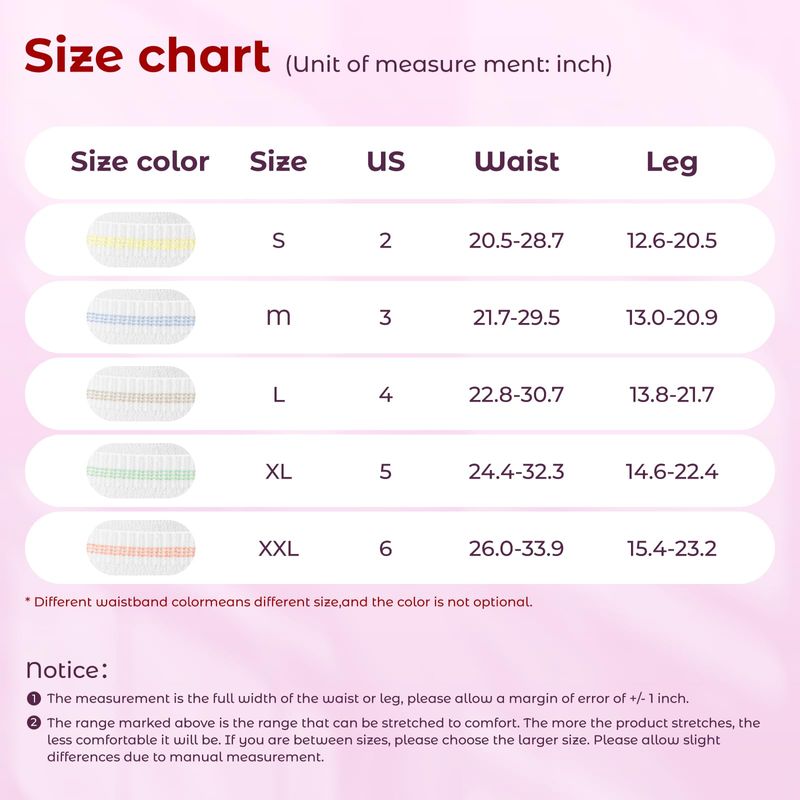Click the waist value 24.4-32.3

pos(516,471)
